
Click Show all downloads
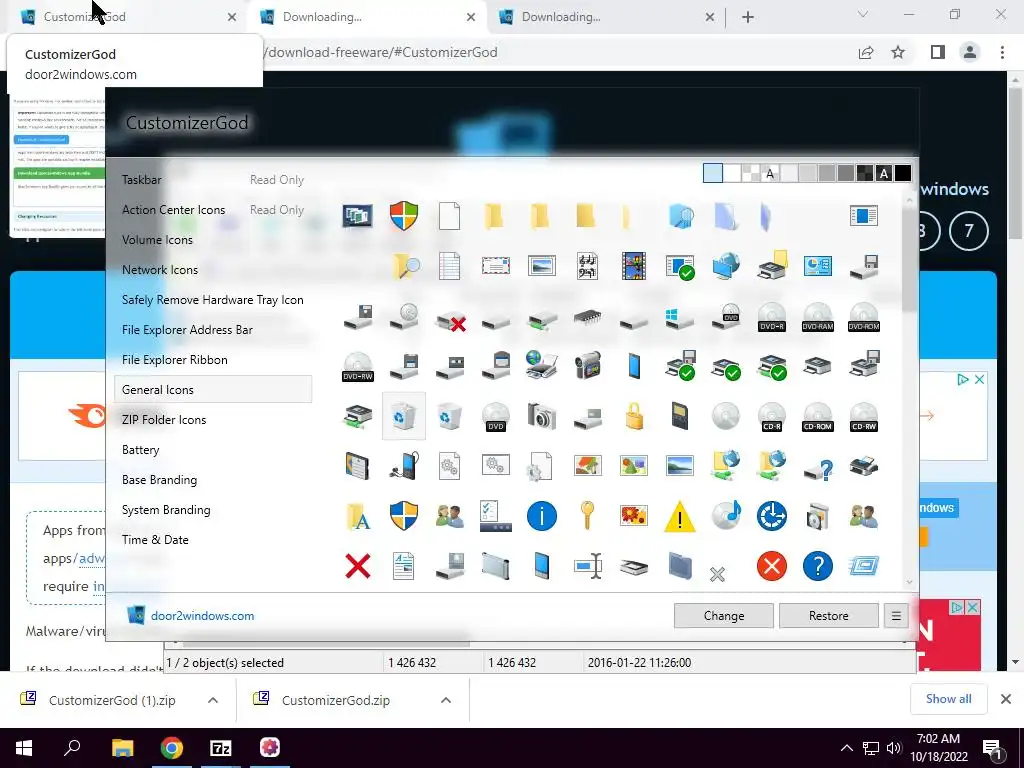tap(948, 699)
